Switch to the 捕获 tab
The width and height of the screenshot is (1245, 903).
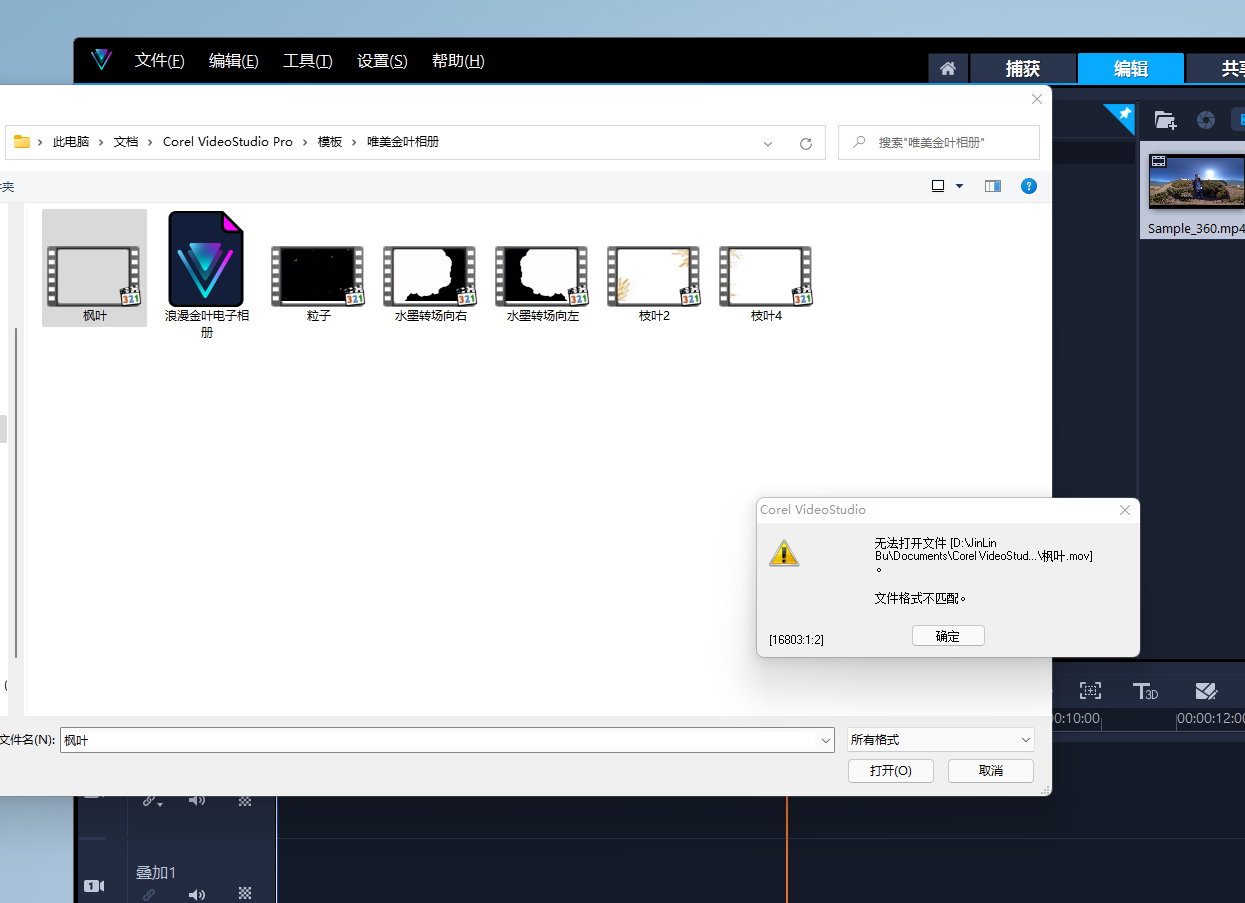pyautogui.click(x=1022, y=68)
